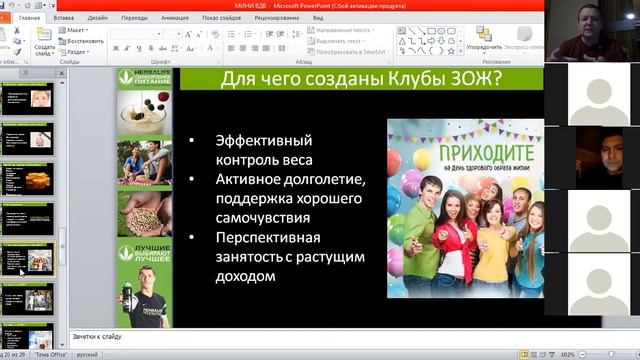Open the font name combo box

(136, 34)
